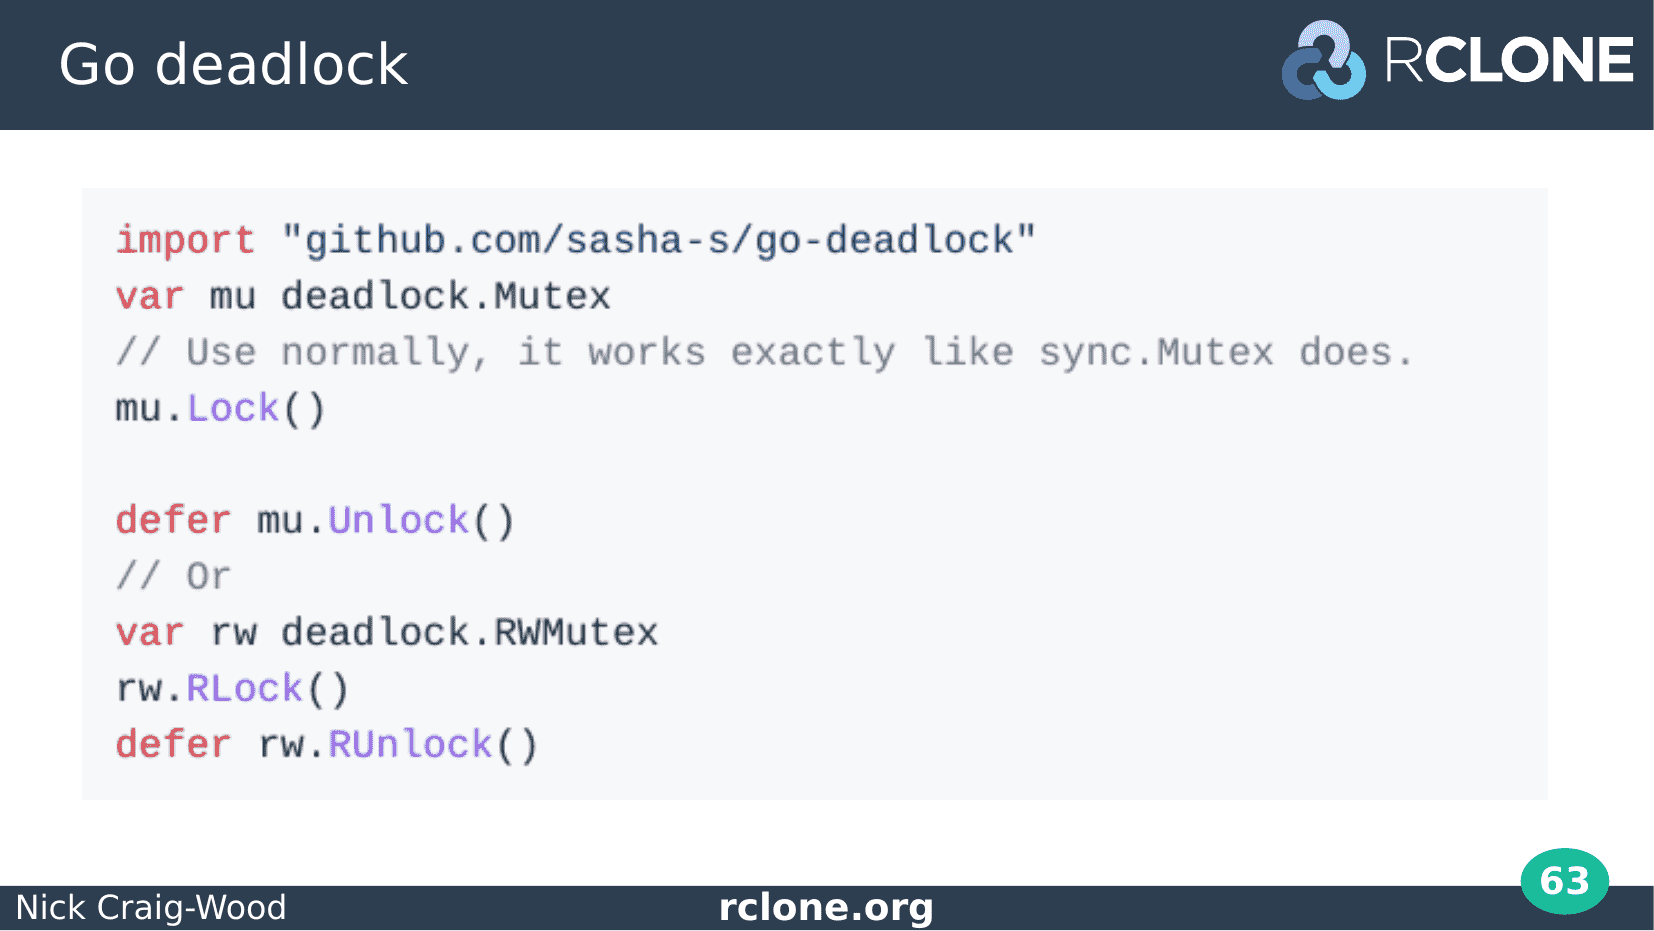Click the Nick Craig-Wood author name
1654x931 pixels.
(151, 908)
